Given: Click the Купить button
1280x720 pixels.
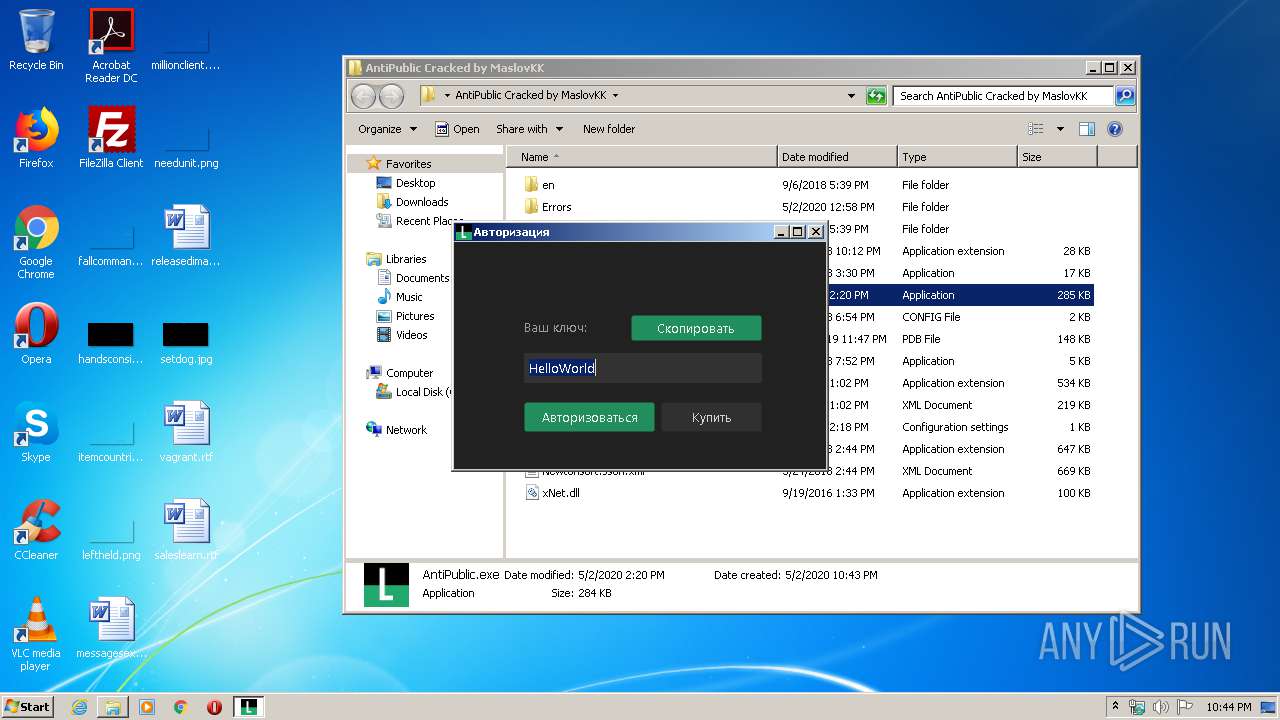Looking at the screenshot, I should click(x=711, y=417).
